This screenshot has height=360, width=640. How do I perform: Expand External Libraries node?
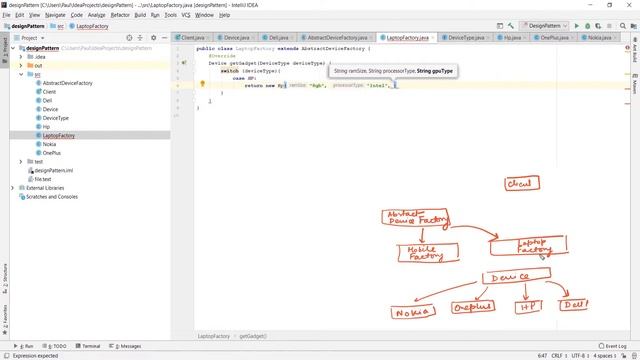(13, 188)
